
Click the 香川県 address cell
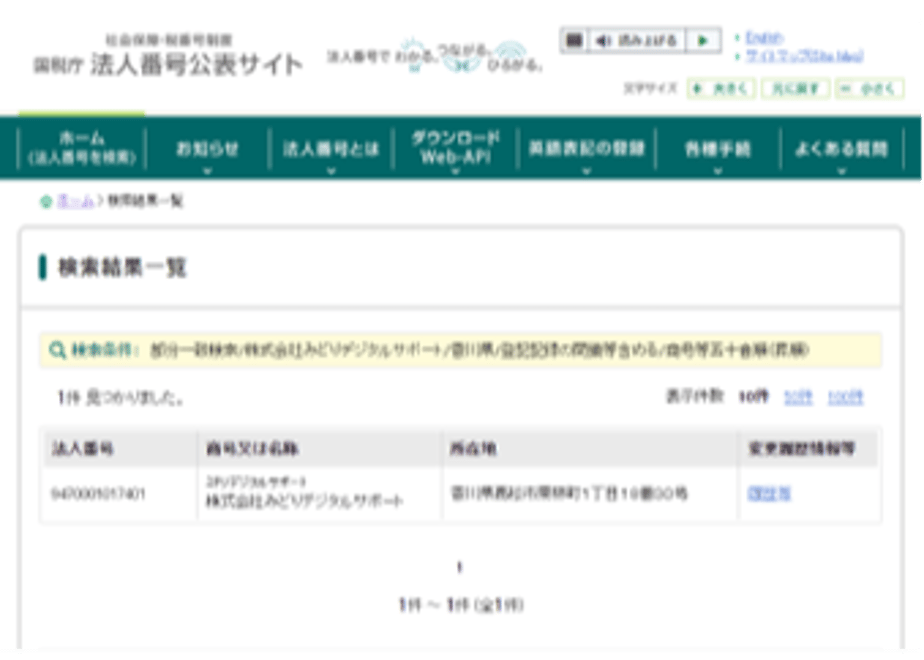coord(569,493)
